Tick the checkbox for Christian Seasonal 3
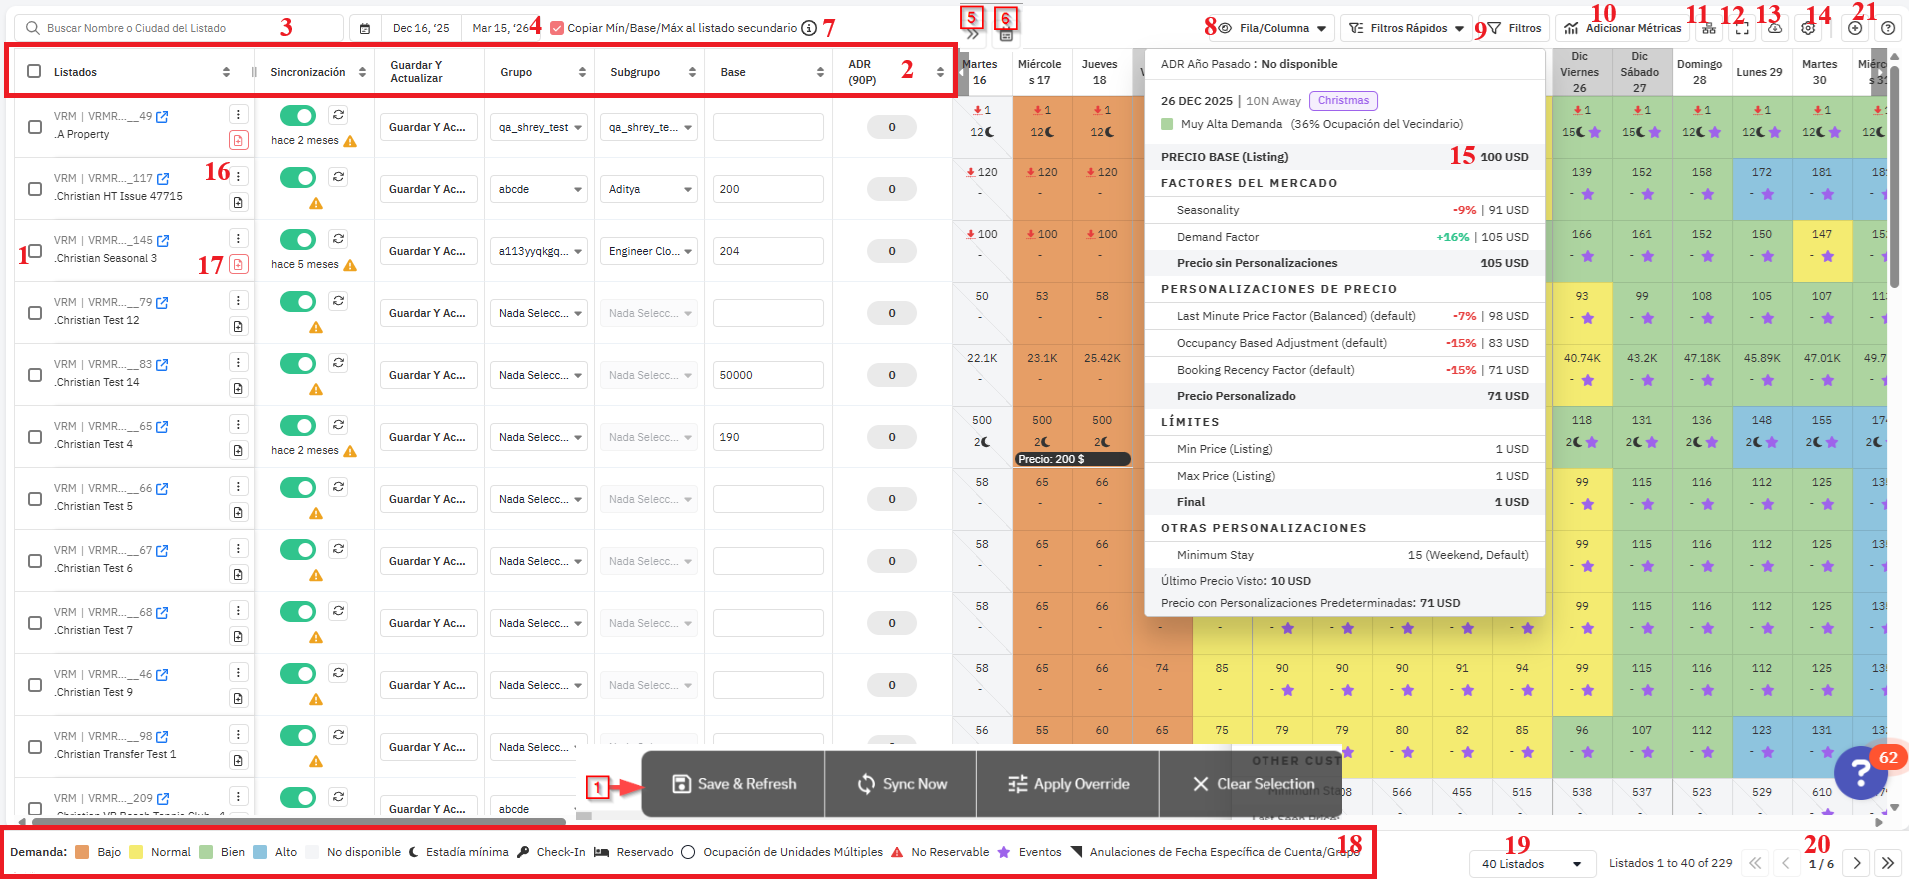The height and width of the screenshot is (889, 1909). 35,251
